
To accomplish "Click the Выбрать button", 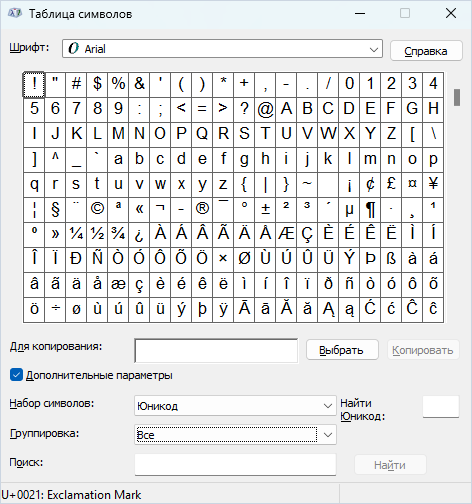I will [x=342, y=350].
